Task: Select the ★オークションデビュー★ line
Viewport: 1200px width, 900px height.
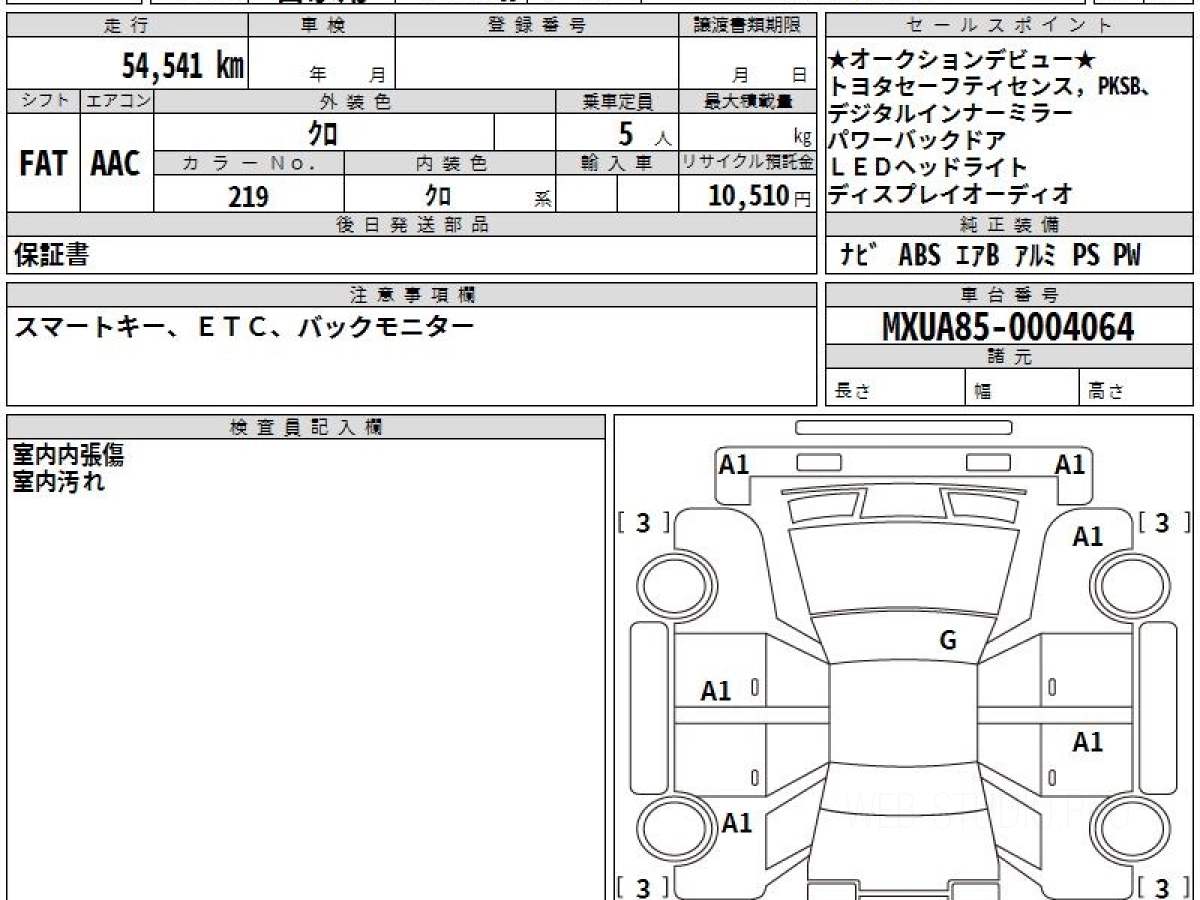Action: (963, 60)
